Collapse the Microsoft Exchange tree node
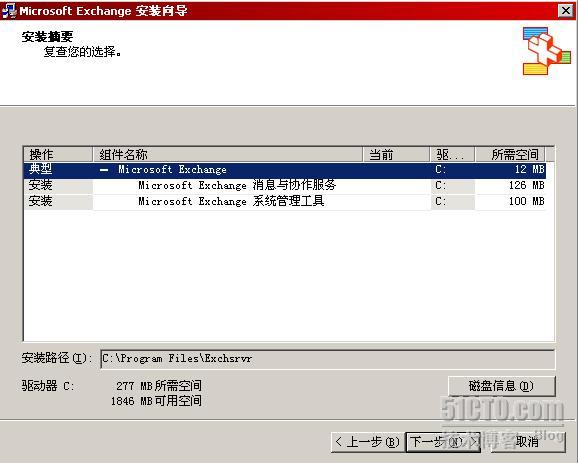Viewport: 578px width, 463px height. (x=104, y=170)
